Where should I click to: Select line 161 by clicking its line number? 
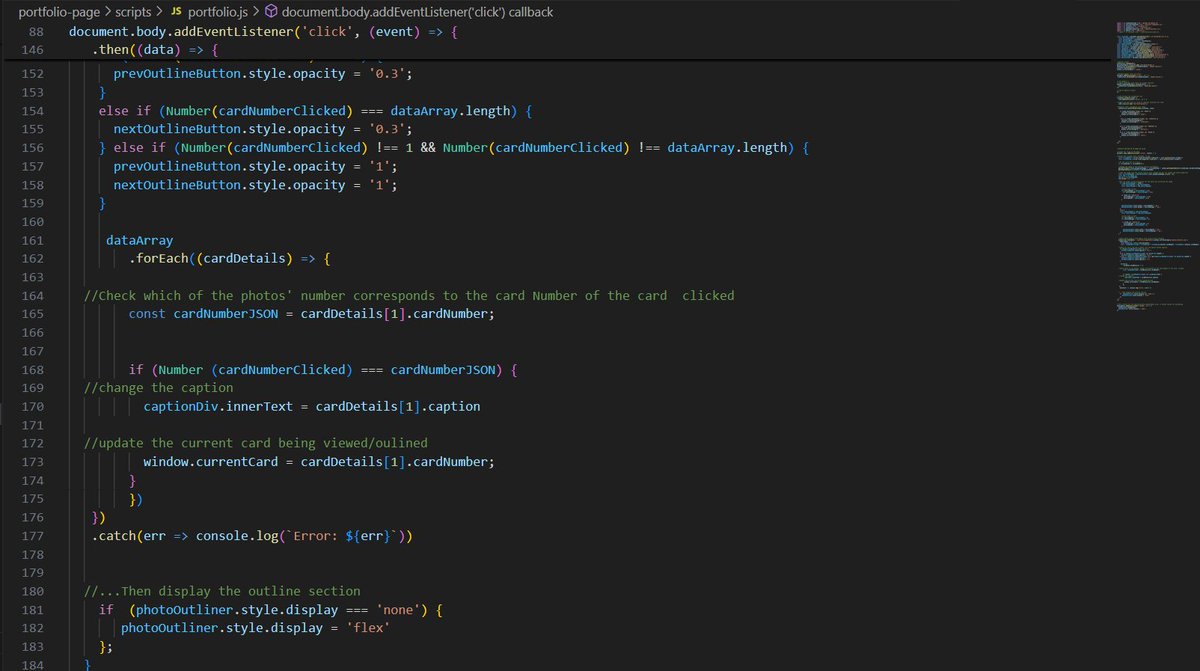click(x=32, y=240)
